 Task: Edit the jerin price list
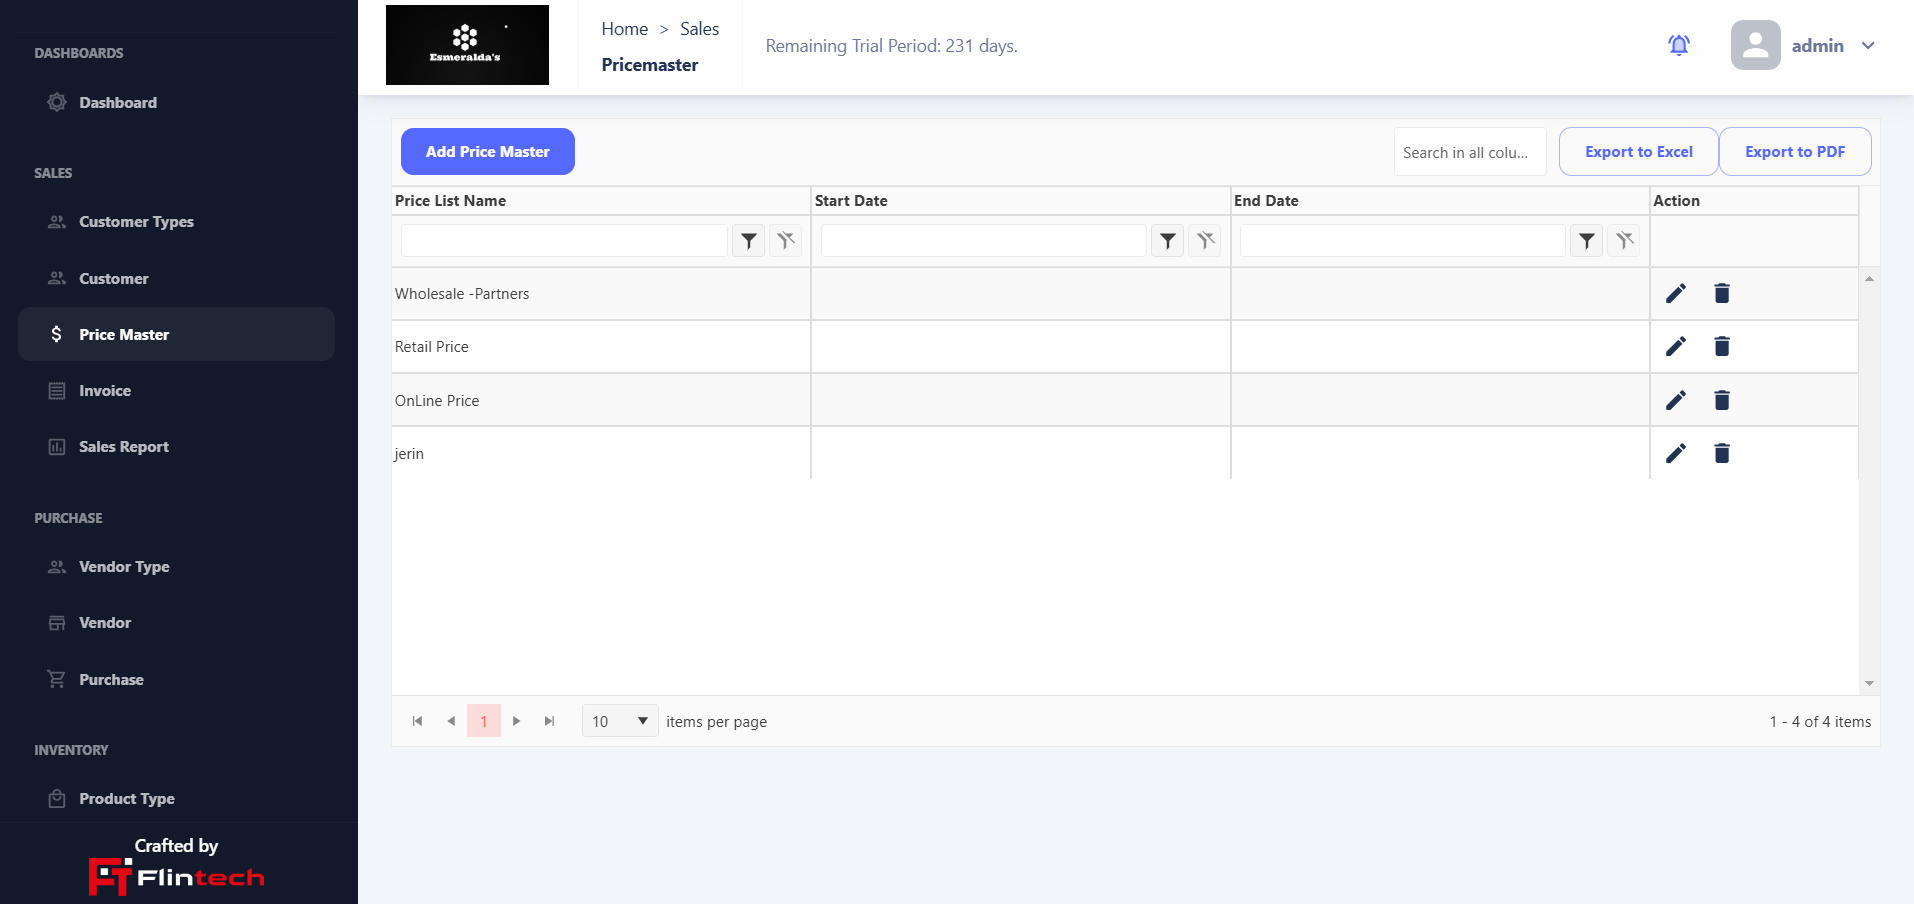[1675, 453]
